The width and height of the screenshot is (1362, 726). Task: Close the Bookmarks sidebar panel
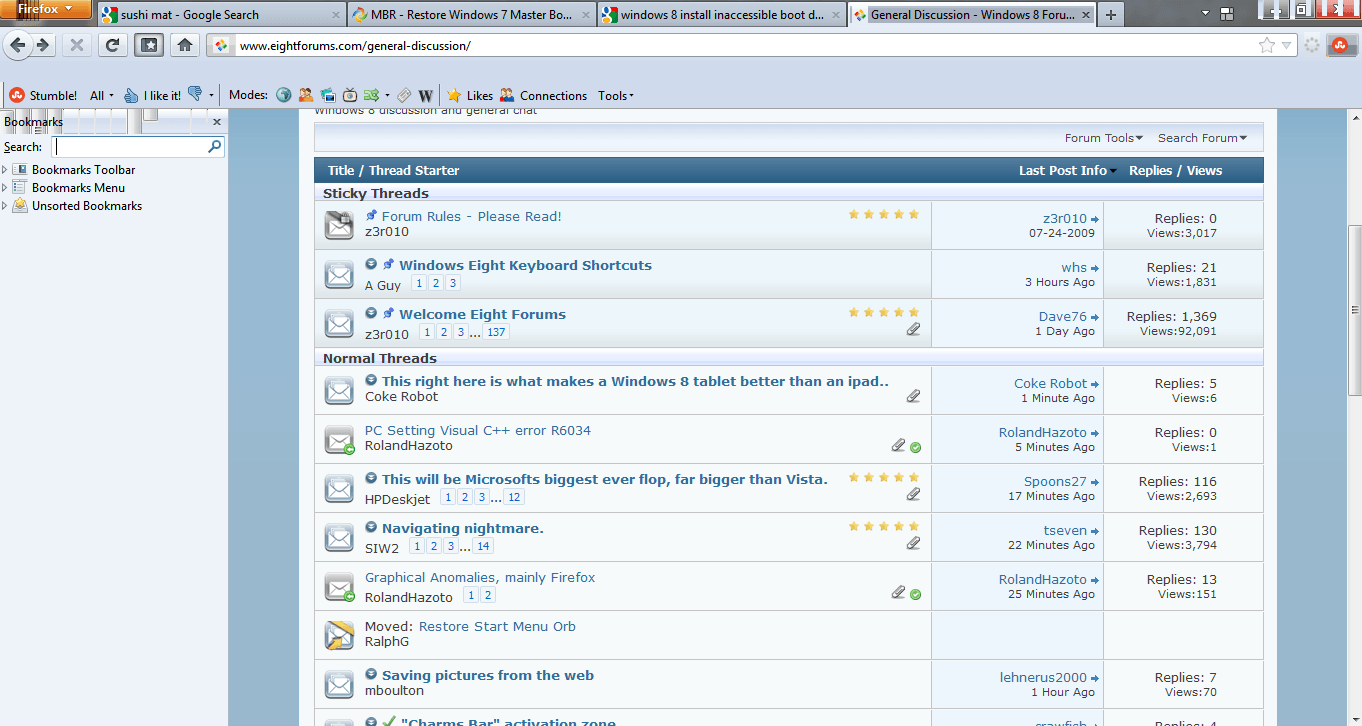pyautogui.click(x=217, y=121)
